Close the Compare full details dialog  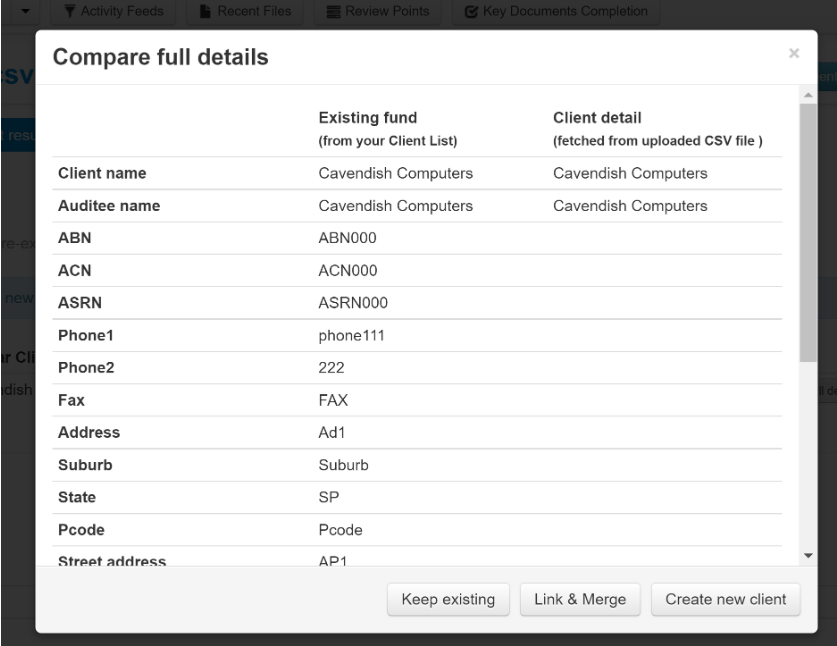(x=794, y=53)
